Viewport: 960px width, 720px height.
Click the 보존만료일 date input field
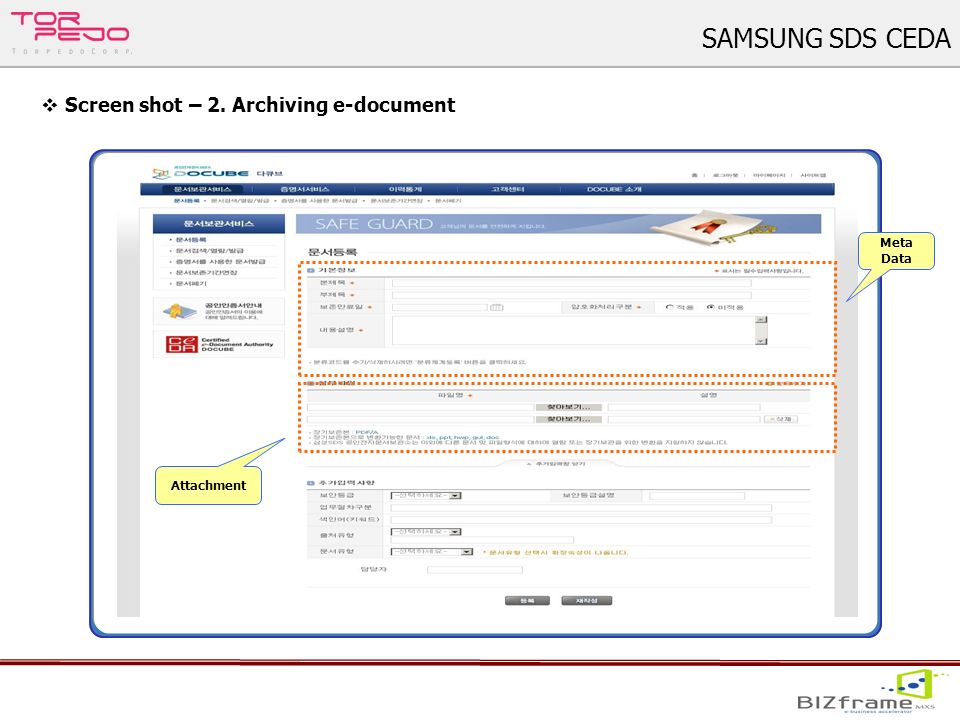440,307
